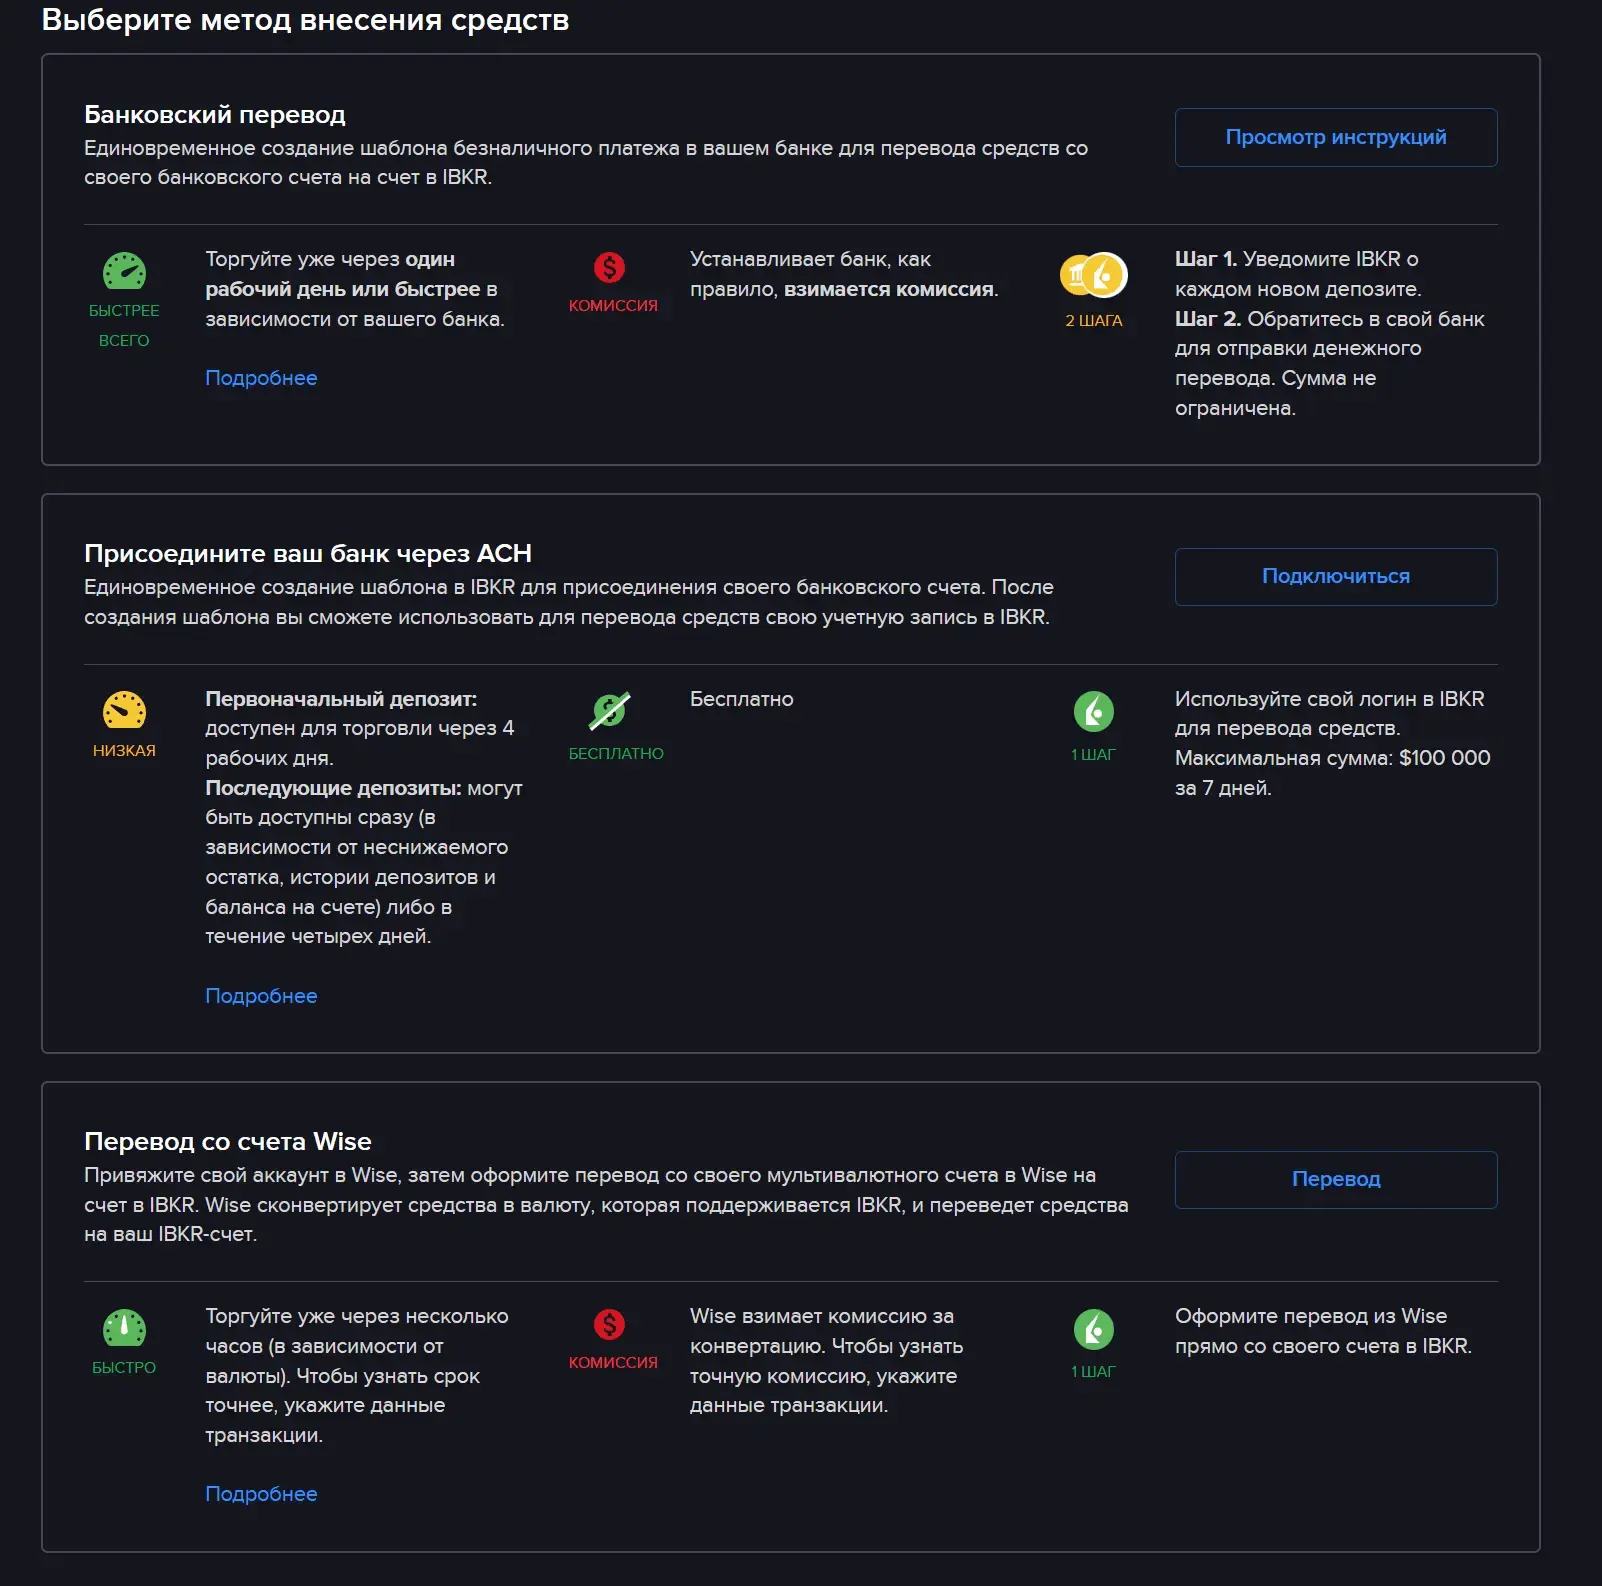Open Просмотр инструкций for bank transfer
Viewport: 1602px width, 1586px height.
pos(1335,137)
